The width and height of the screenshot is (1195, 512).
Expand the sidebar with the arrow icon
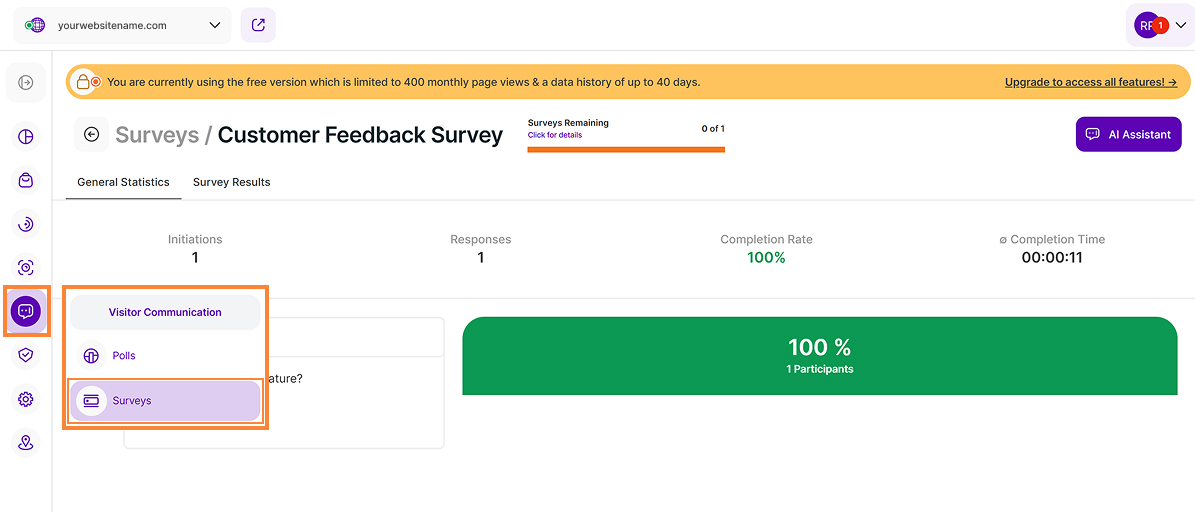pyautogui.click(x=26, y=82)
